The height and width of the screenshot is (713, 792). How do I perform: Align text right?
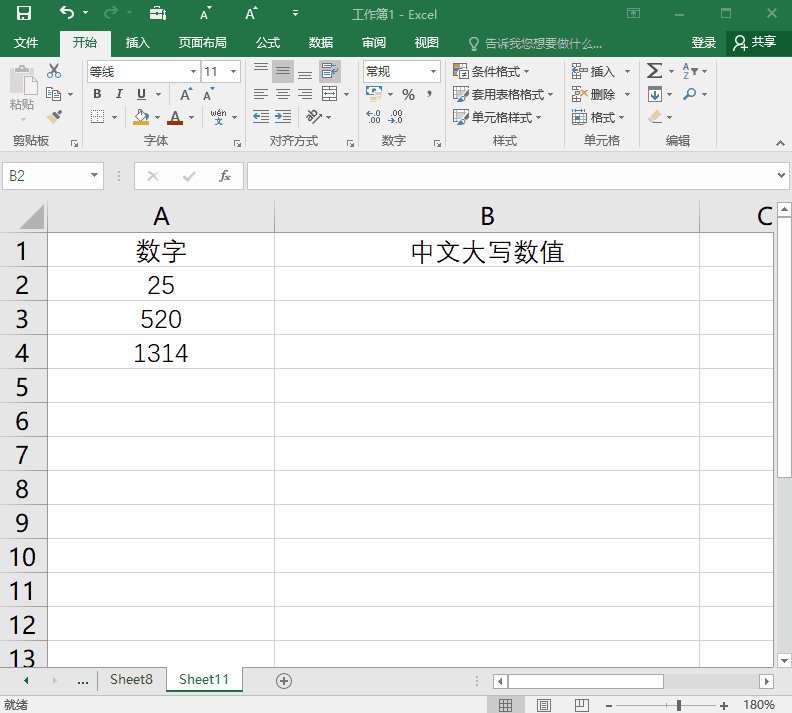(x=305, y=94)
